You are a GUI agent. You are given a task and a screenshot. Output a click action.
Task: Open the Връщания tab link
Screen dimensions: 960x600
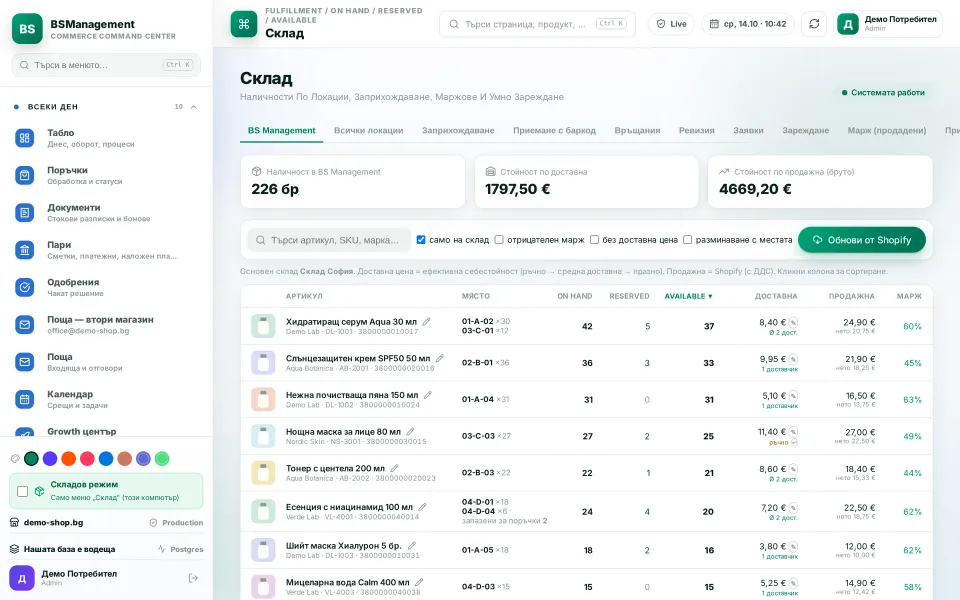637,130
